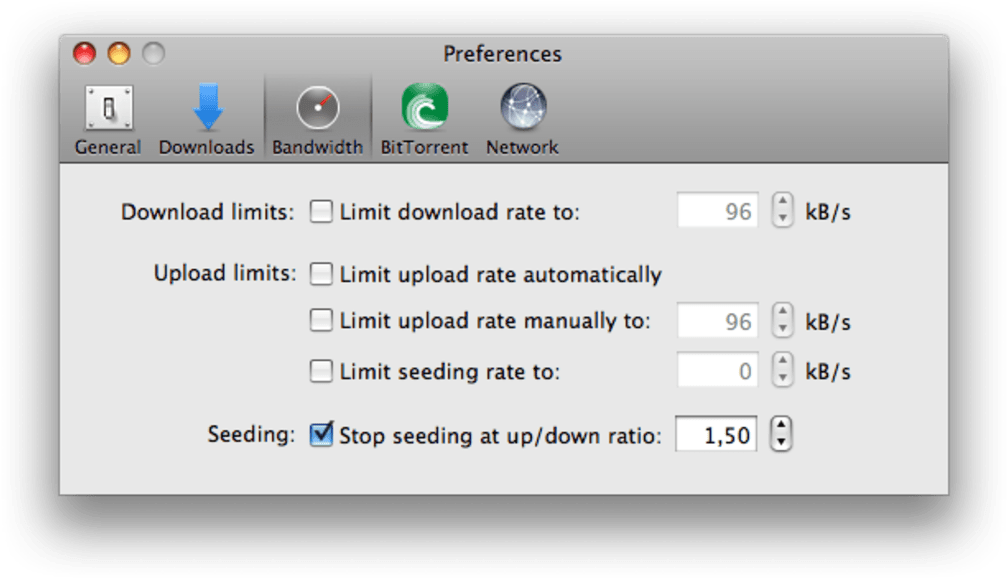Click the seeding rate field showing 0
The image size is (1007, 578).
pos(718,370)
